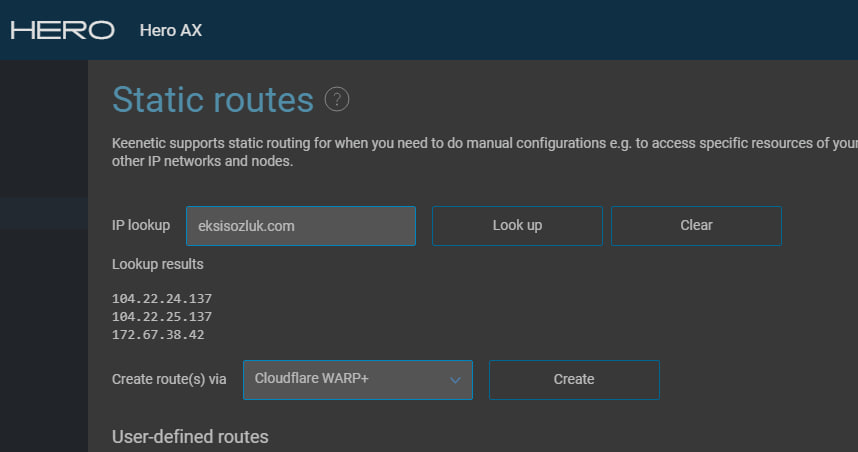
Task: Select lookup result 172.67.38.42
Action: pyautogui.click(x=158, y=335)
